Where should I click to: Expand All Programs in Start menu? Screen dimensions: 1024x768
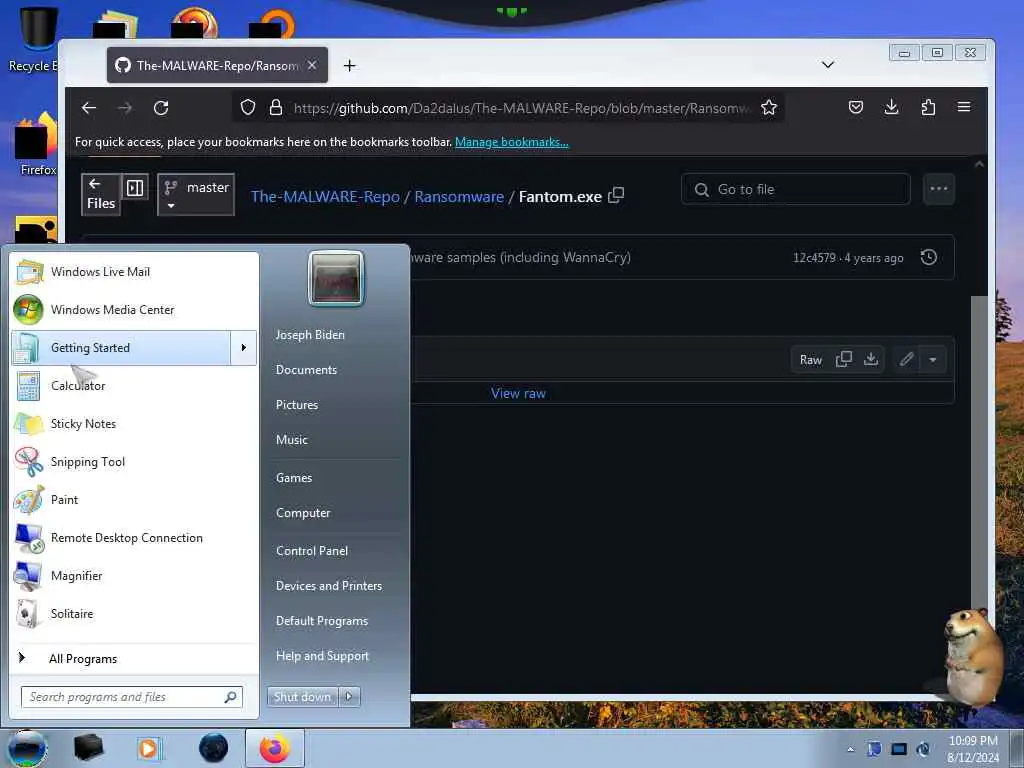point(134,658)
